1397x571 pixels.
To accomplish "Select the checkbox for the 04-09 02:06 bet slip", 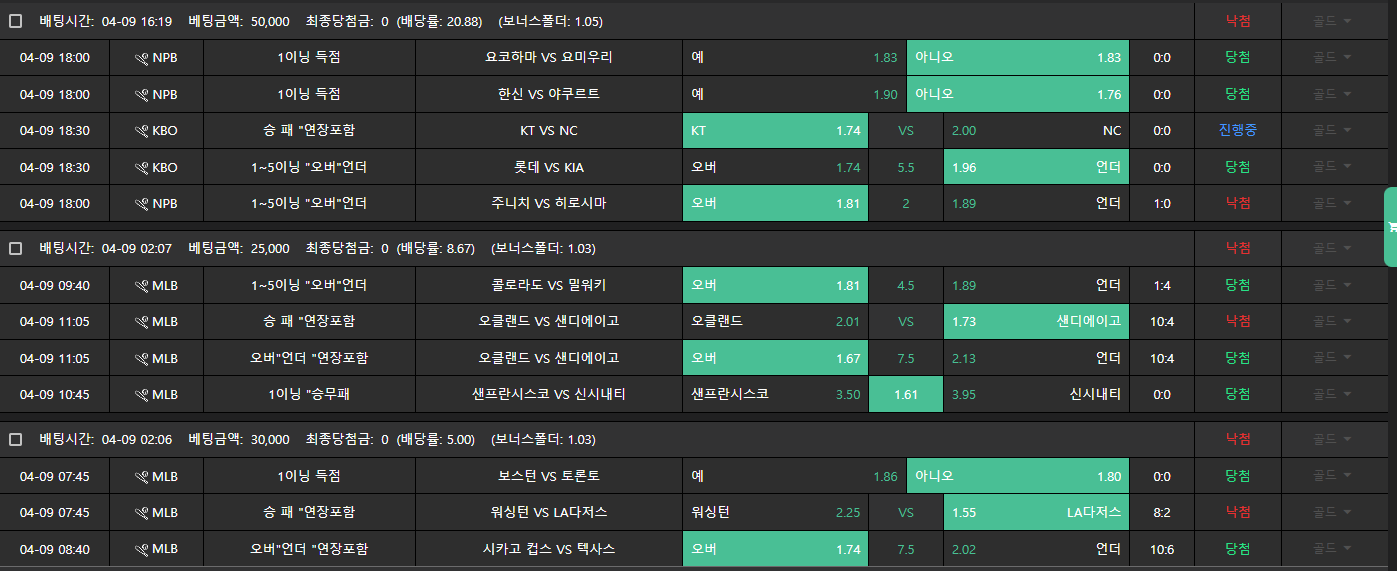I will (16, 439).
